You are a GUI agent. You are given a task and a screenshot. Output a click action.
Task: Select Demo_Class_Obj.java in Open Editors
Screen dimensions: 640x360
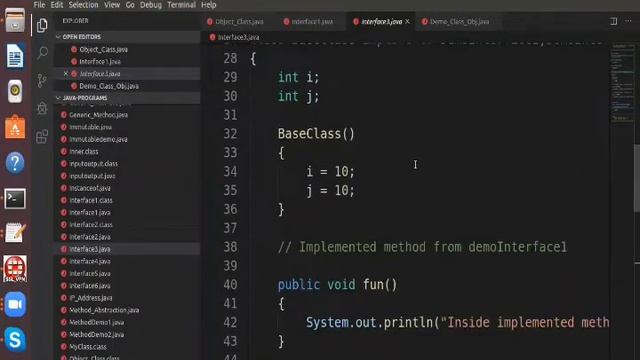pos(128,86)
